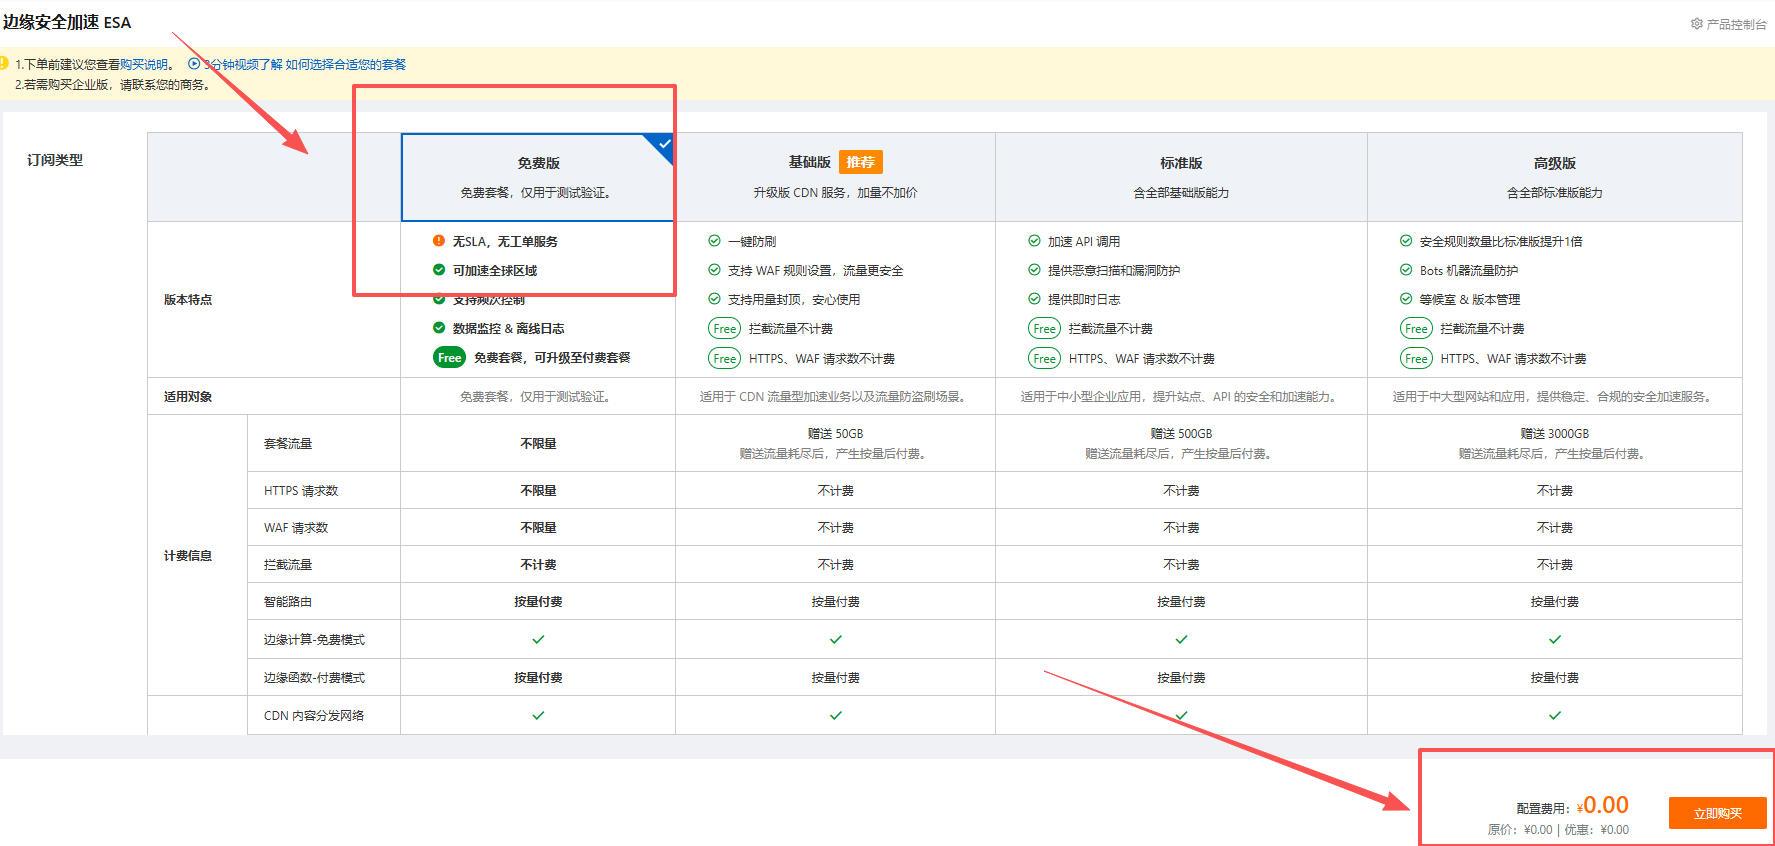The height and width of the screenshot is (846, 1775).
Task: Click the green check beside 可加速全球区域
Action: [x=439, y=270]
